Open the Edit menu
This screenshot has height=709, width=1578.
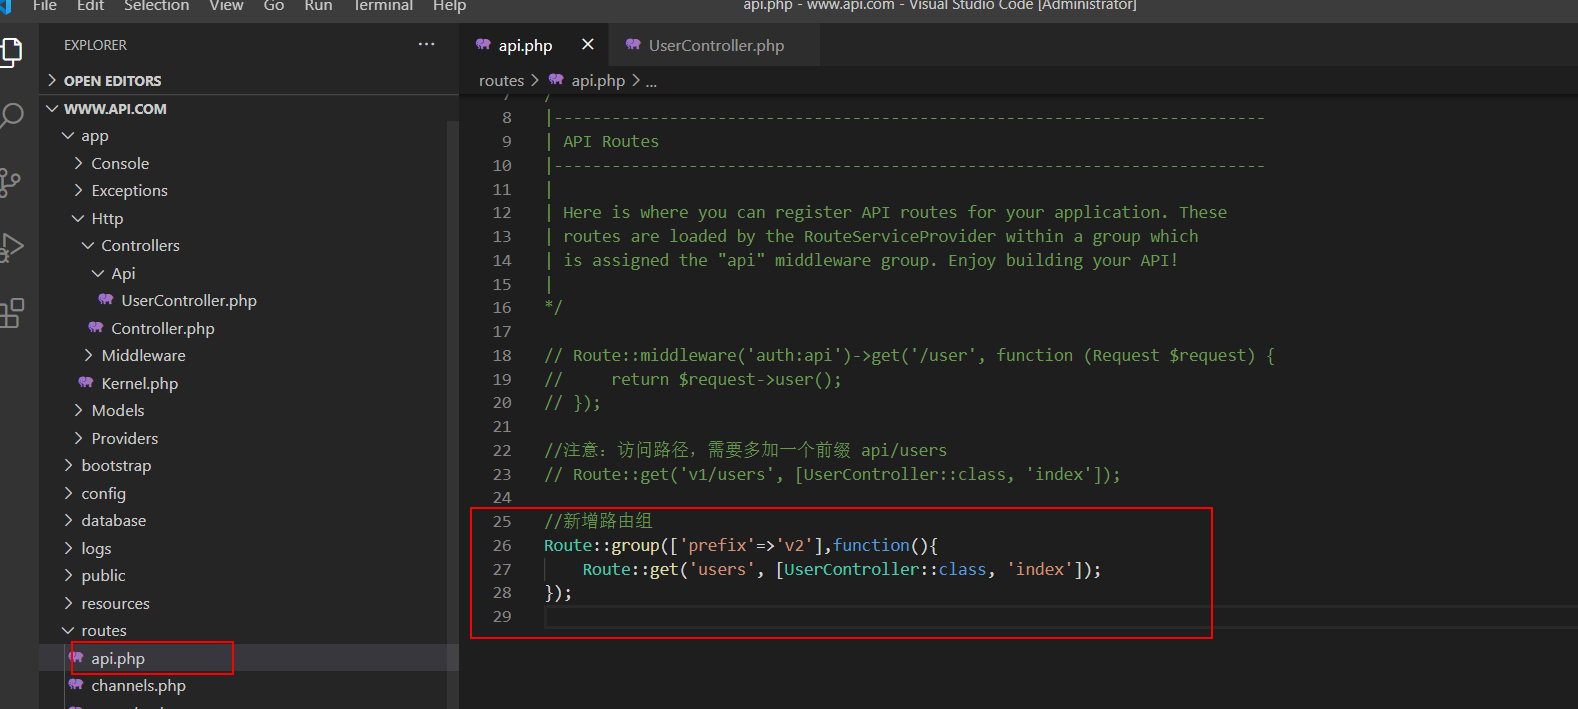point(90,6)
